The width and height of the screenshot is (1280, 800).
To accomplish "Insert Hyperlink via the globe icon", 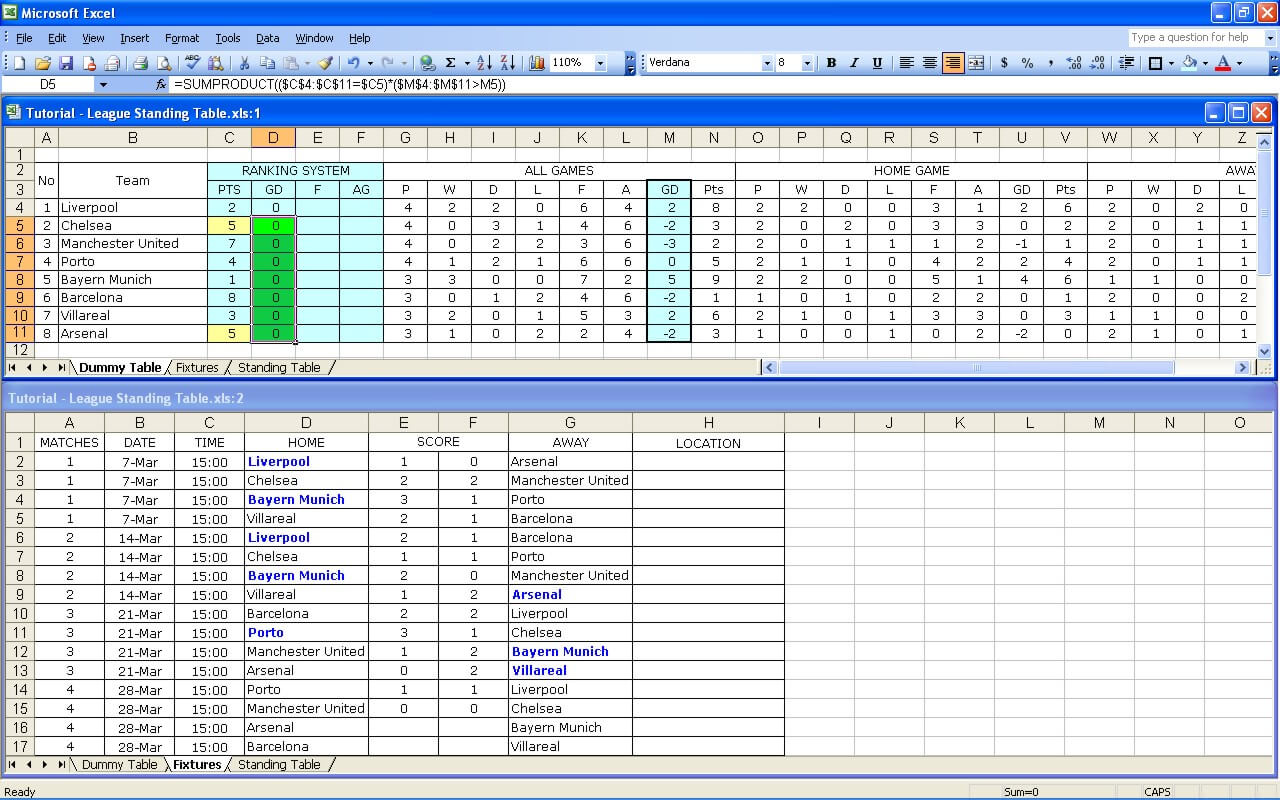I will point(426,63).
